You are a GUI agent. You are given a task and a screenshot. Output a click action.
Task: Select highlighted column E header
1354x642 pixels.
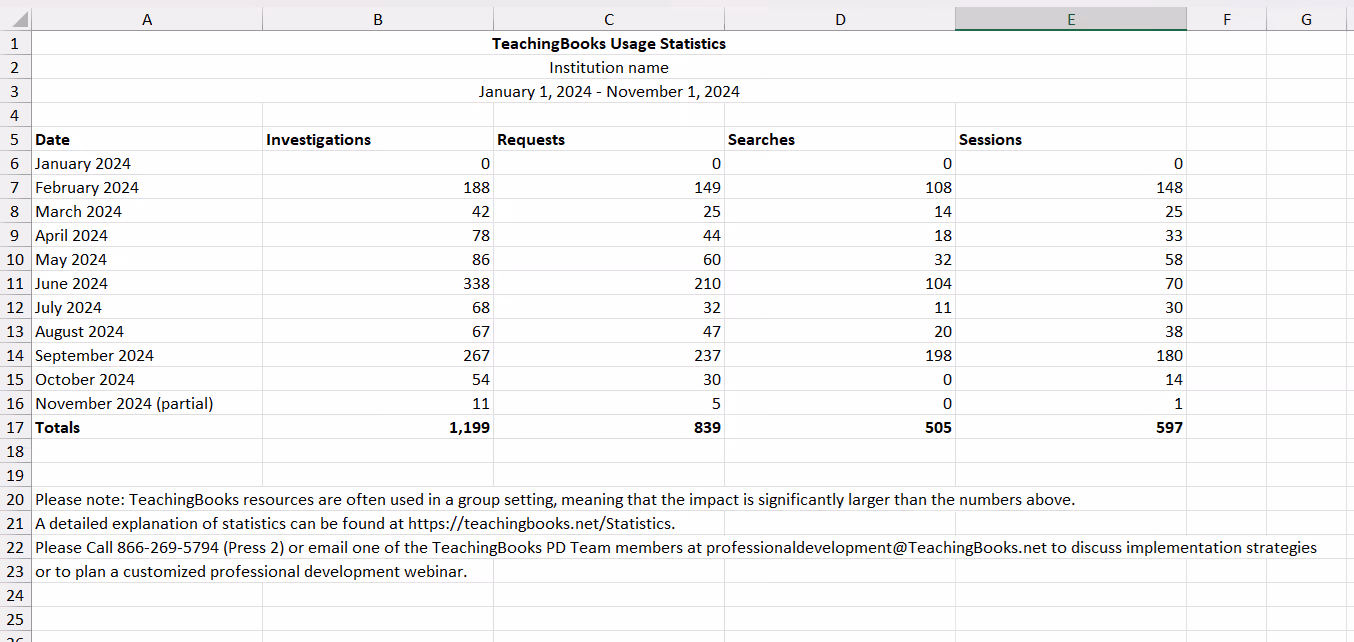point(1071,19)
